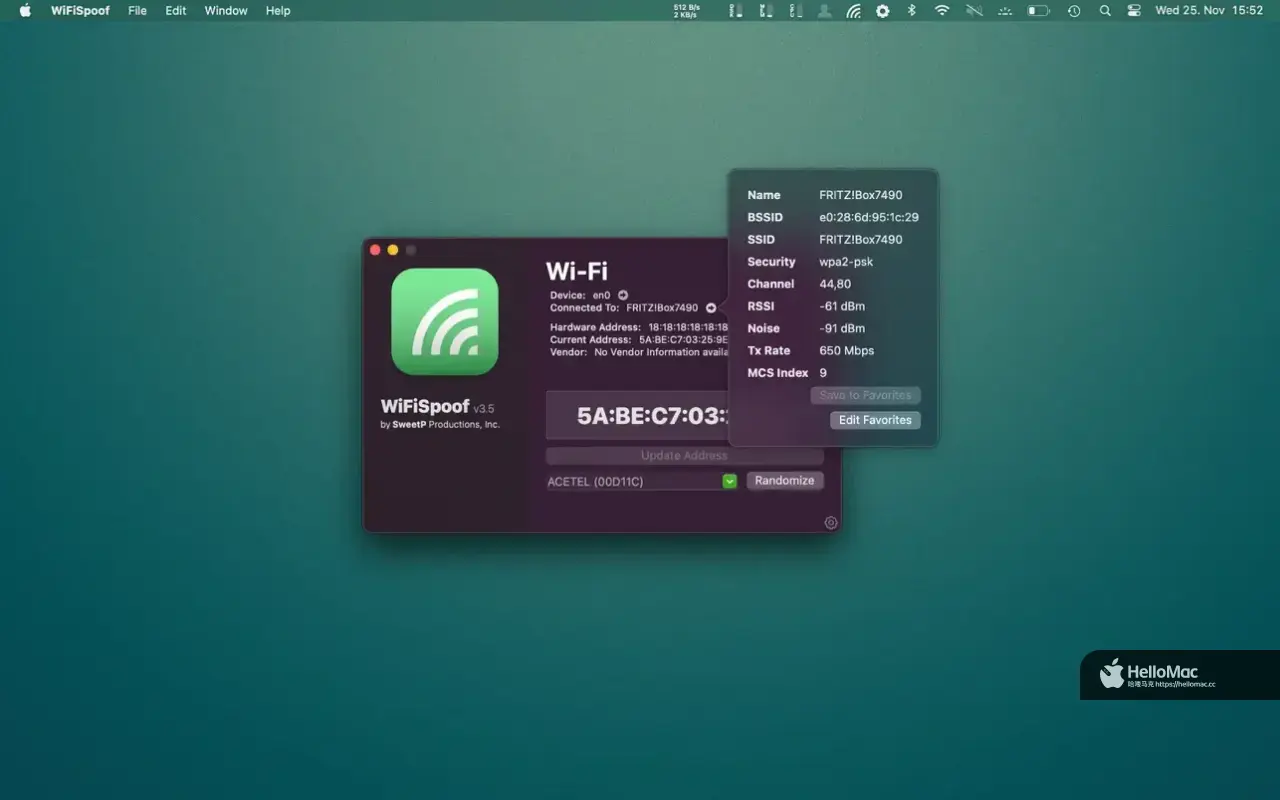
Task: Open the Wi-Fi status menu in menu bar
Action: pos(942,11)
